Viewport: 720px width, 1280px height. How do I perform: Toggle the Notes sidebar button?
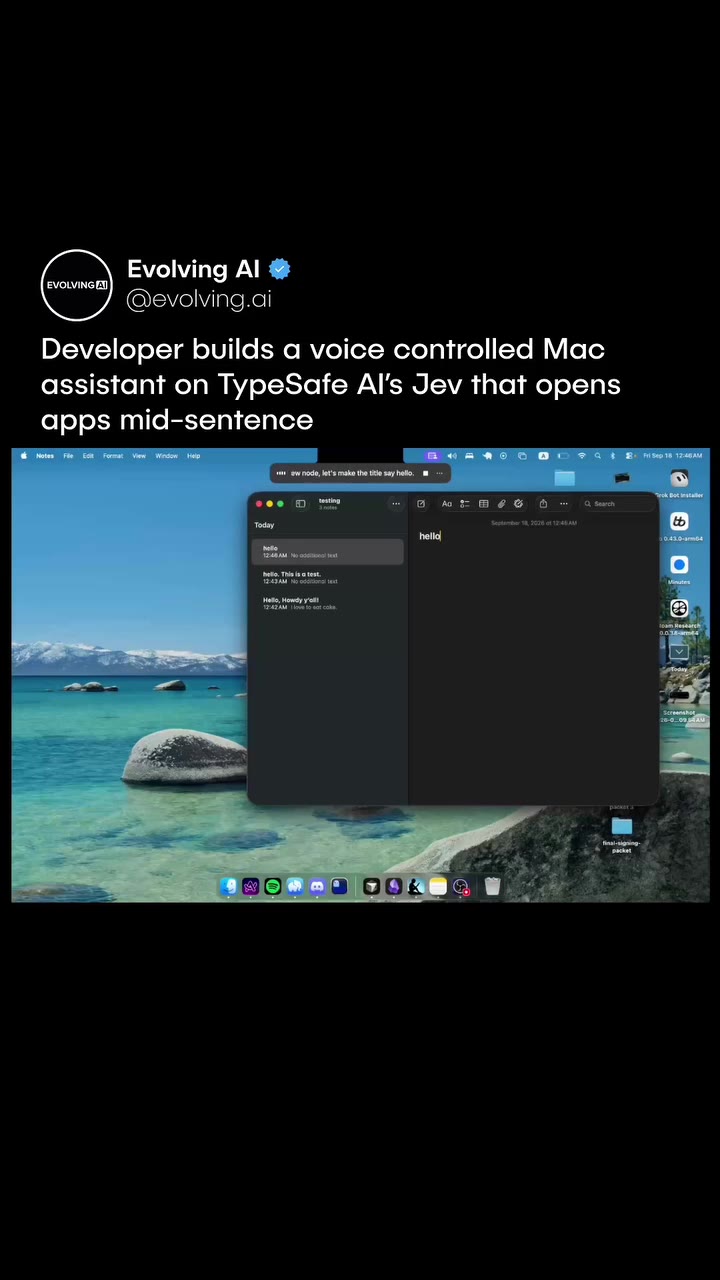(x=300, y=504)
